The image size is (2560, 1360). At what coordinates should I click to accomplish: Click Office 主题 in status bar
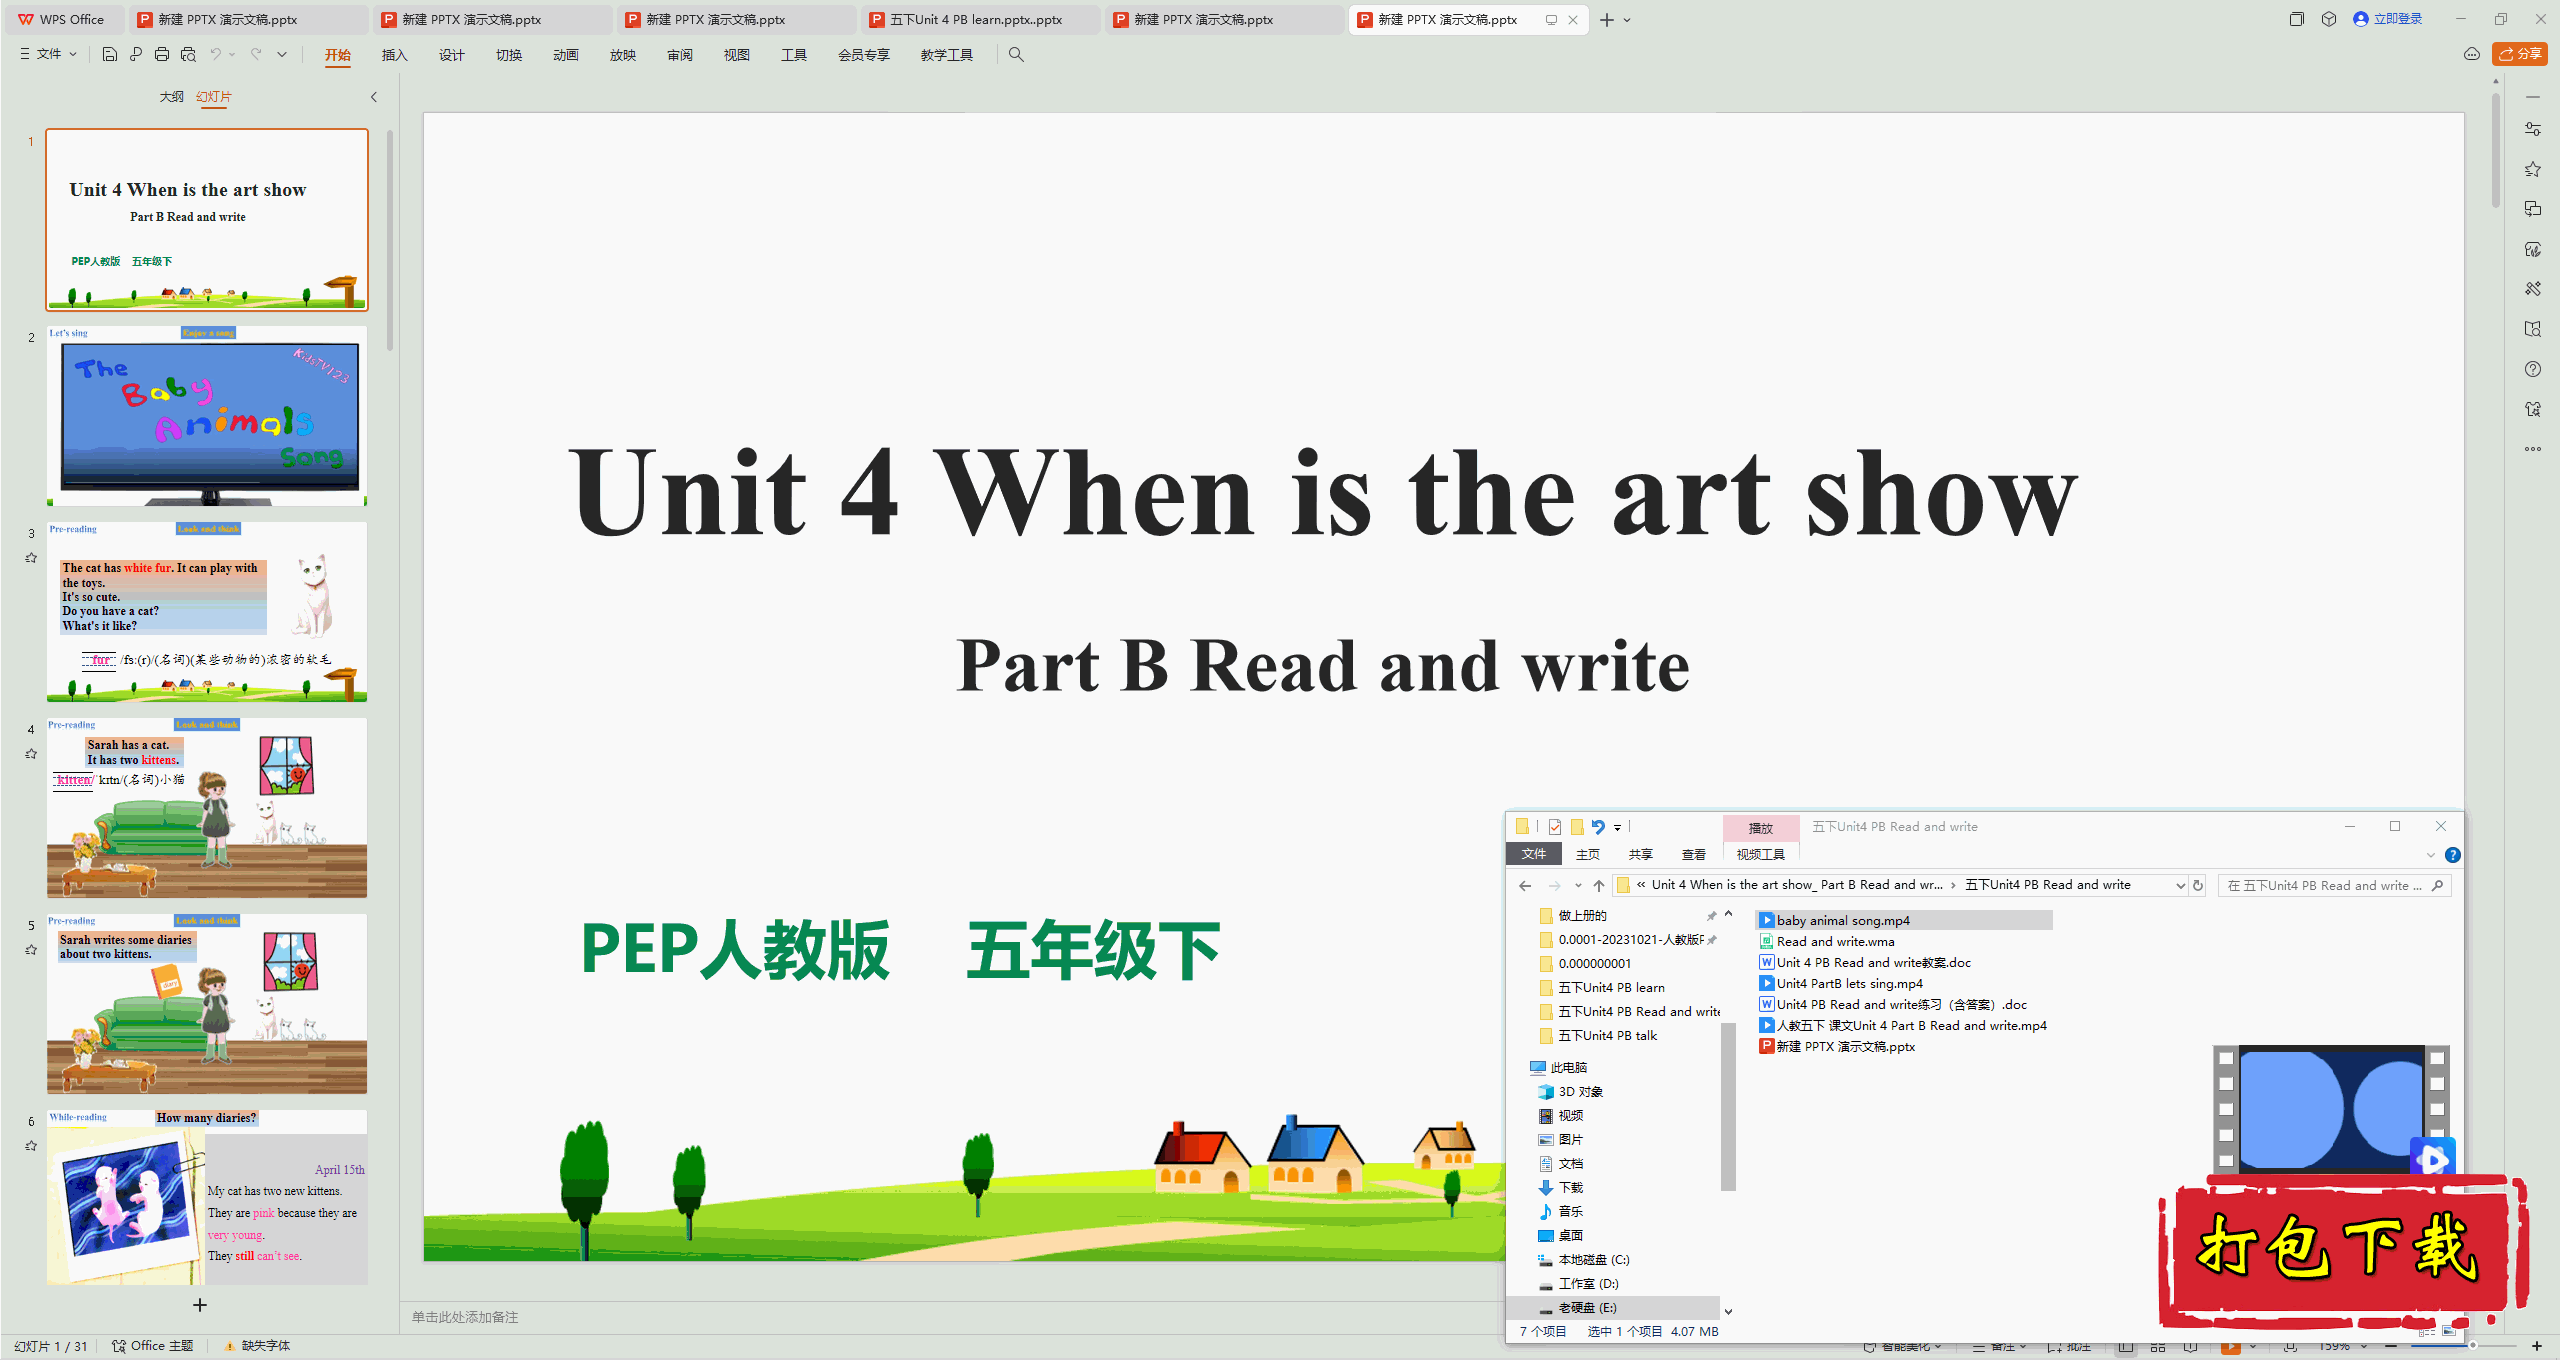coord(153,1346)
